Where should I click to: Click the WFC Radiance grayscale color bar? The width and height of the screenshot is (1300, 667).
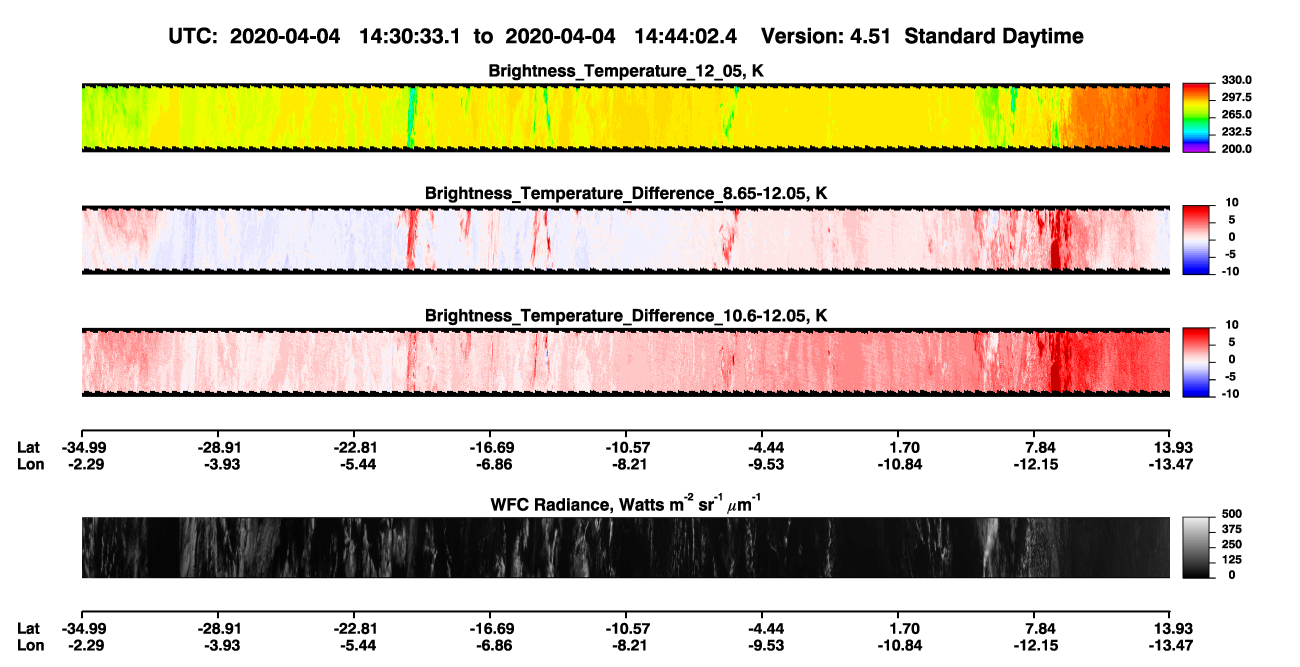click(x=1196, y=546)
